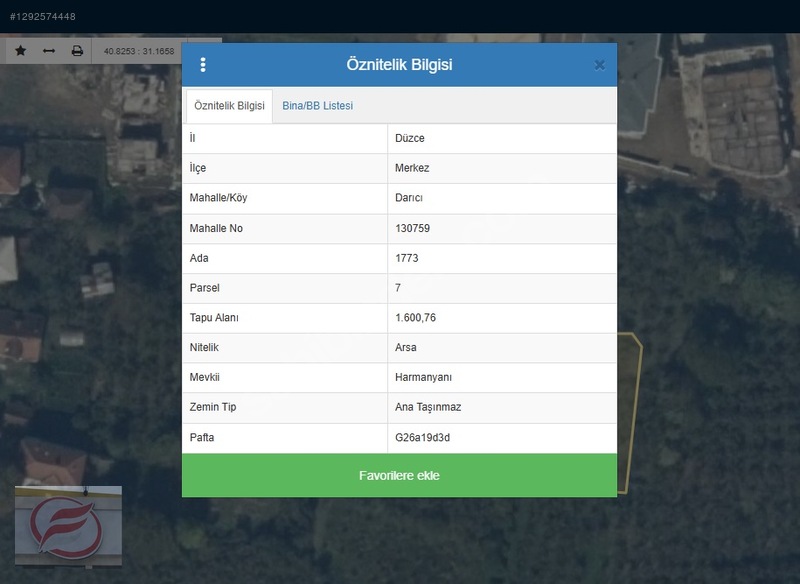The image size is (800, 584).
Task: Click the Ada value 1773
Action: pyautogui.click(x=407, y=258)
